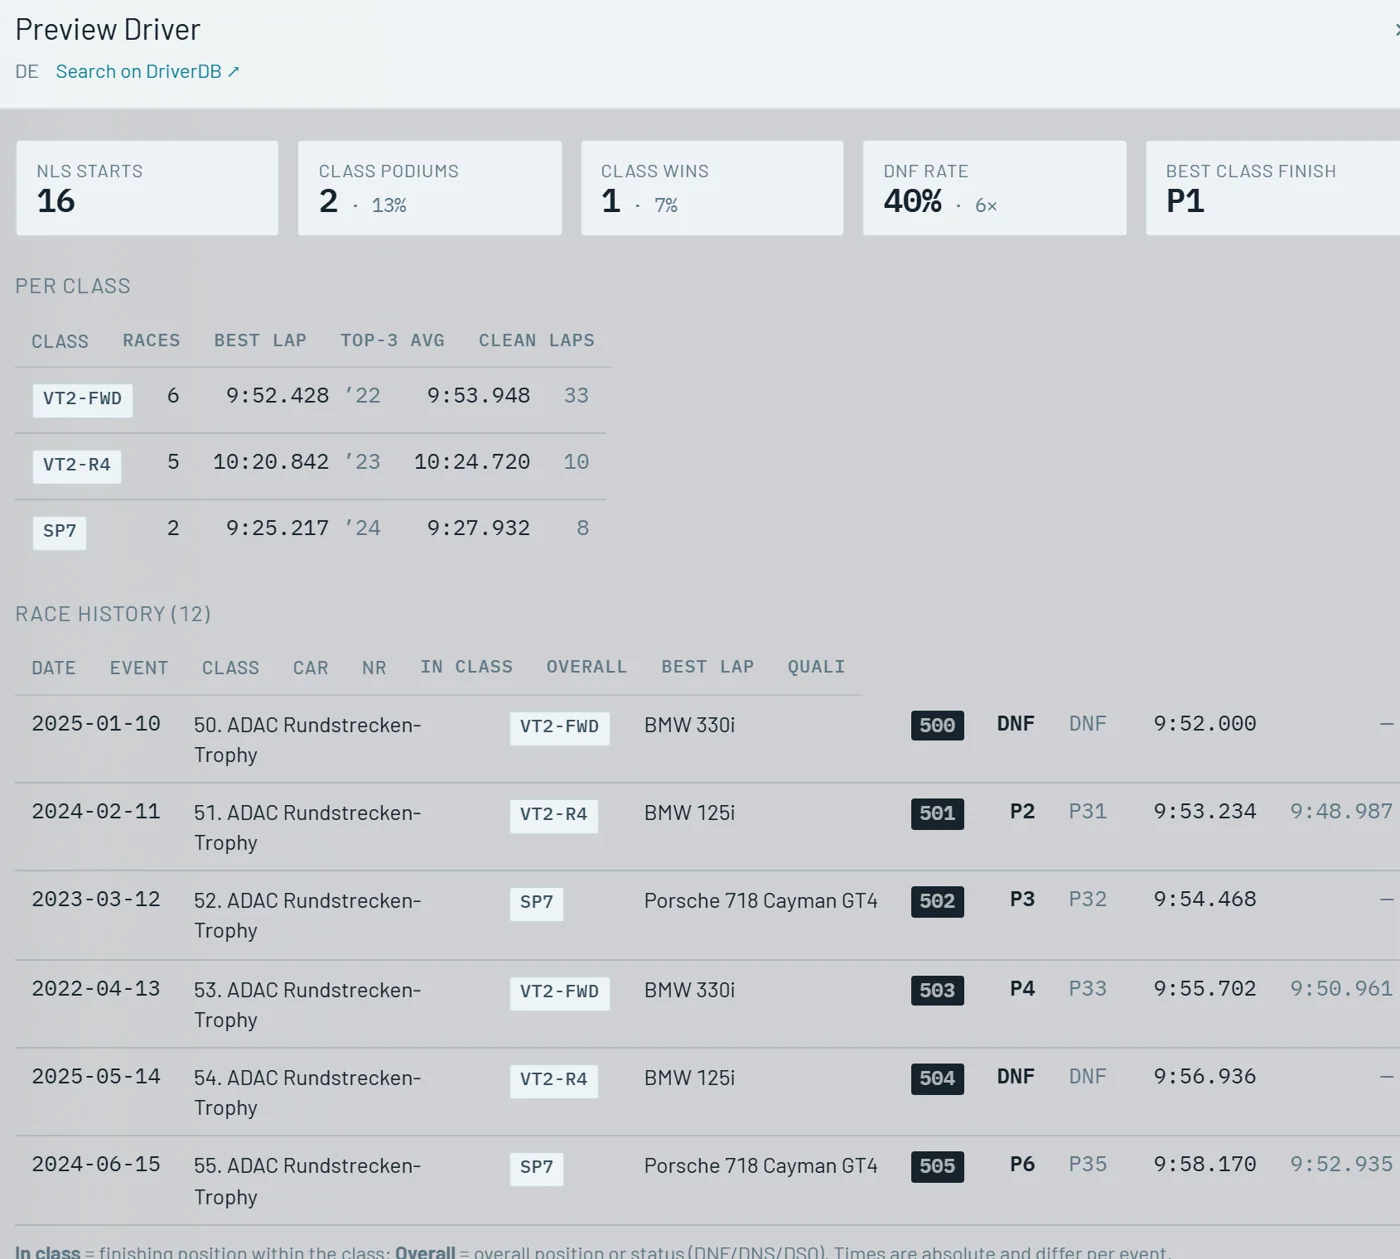The width and height of the screenshot is (1400, 1259).
Task: Click top-3 average 9:53.948
Action: coord(479,396)
